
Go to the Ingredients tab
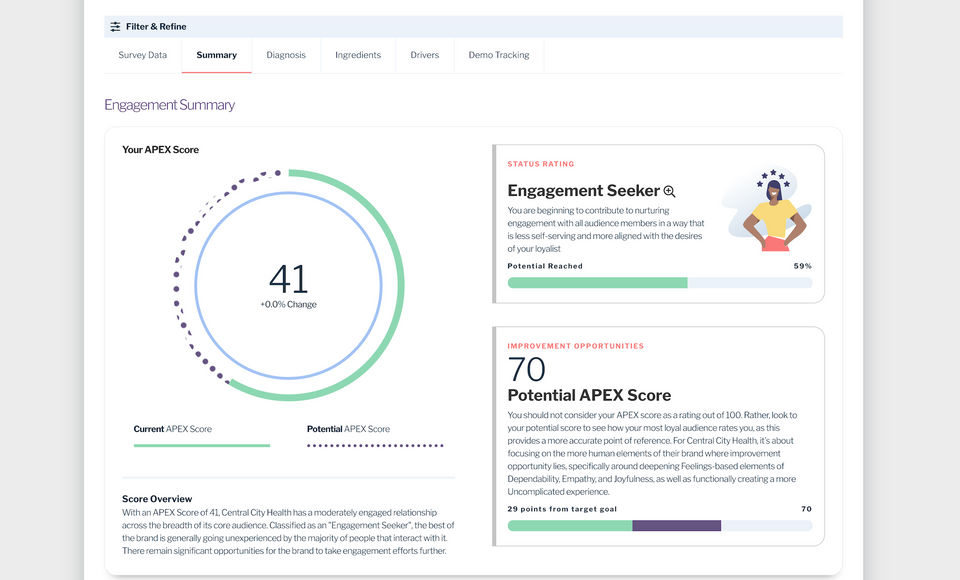(x=358, y=55)
